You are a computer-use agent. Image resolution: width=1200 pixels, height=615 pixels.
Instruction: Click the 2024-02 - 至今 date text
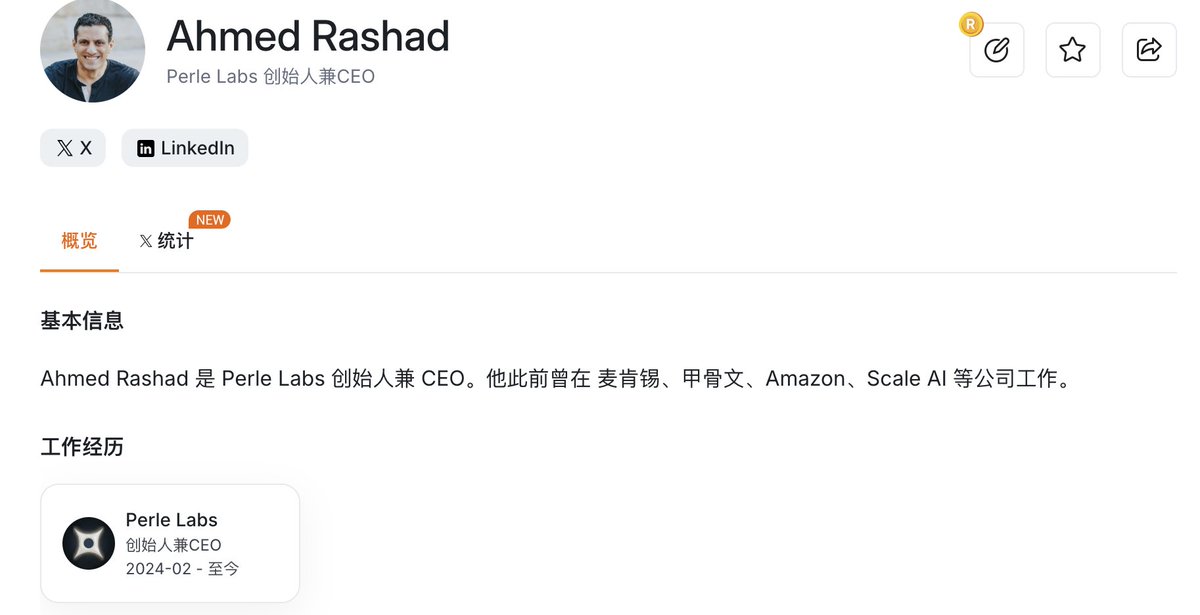tap(182, 569)
